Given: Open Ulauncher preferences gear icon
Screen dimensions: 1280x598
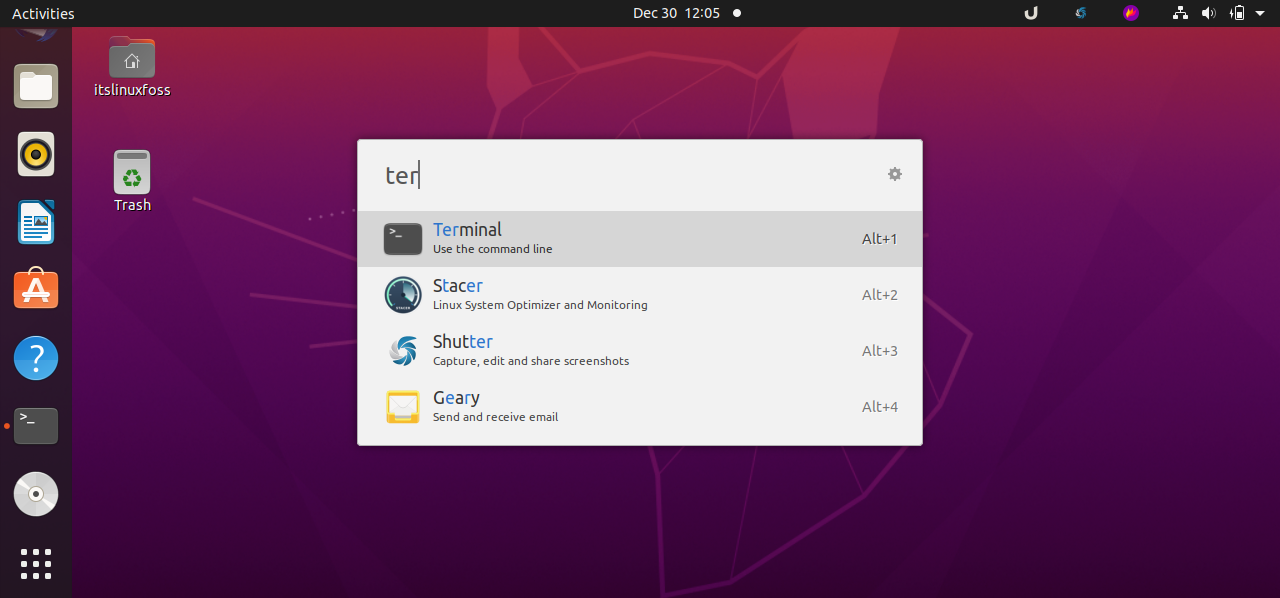Looking at the screenshot, I should pyautogui.click(x=895, y=174).
